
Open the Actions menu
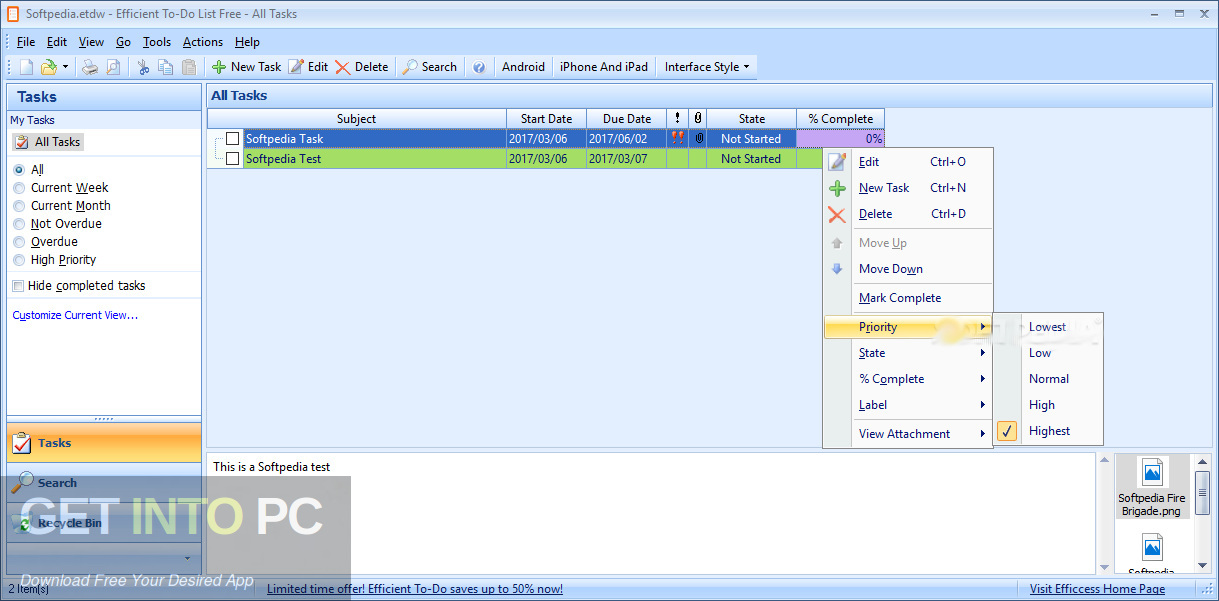click(x=203, y=42)
